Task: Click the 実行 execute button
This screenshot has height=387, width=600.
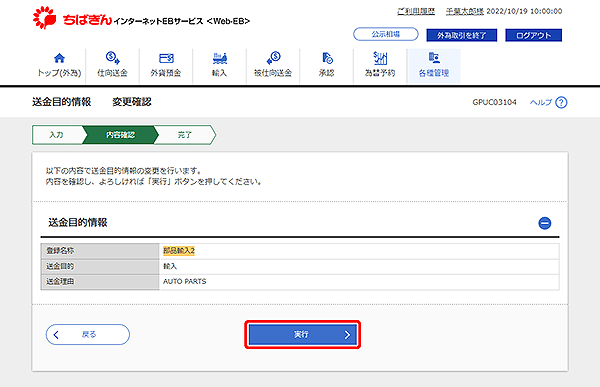Action: coord(302,335)
